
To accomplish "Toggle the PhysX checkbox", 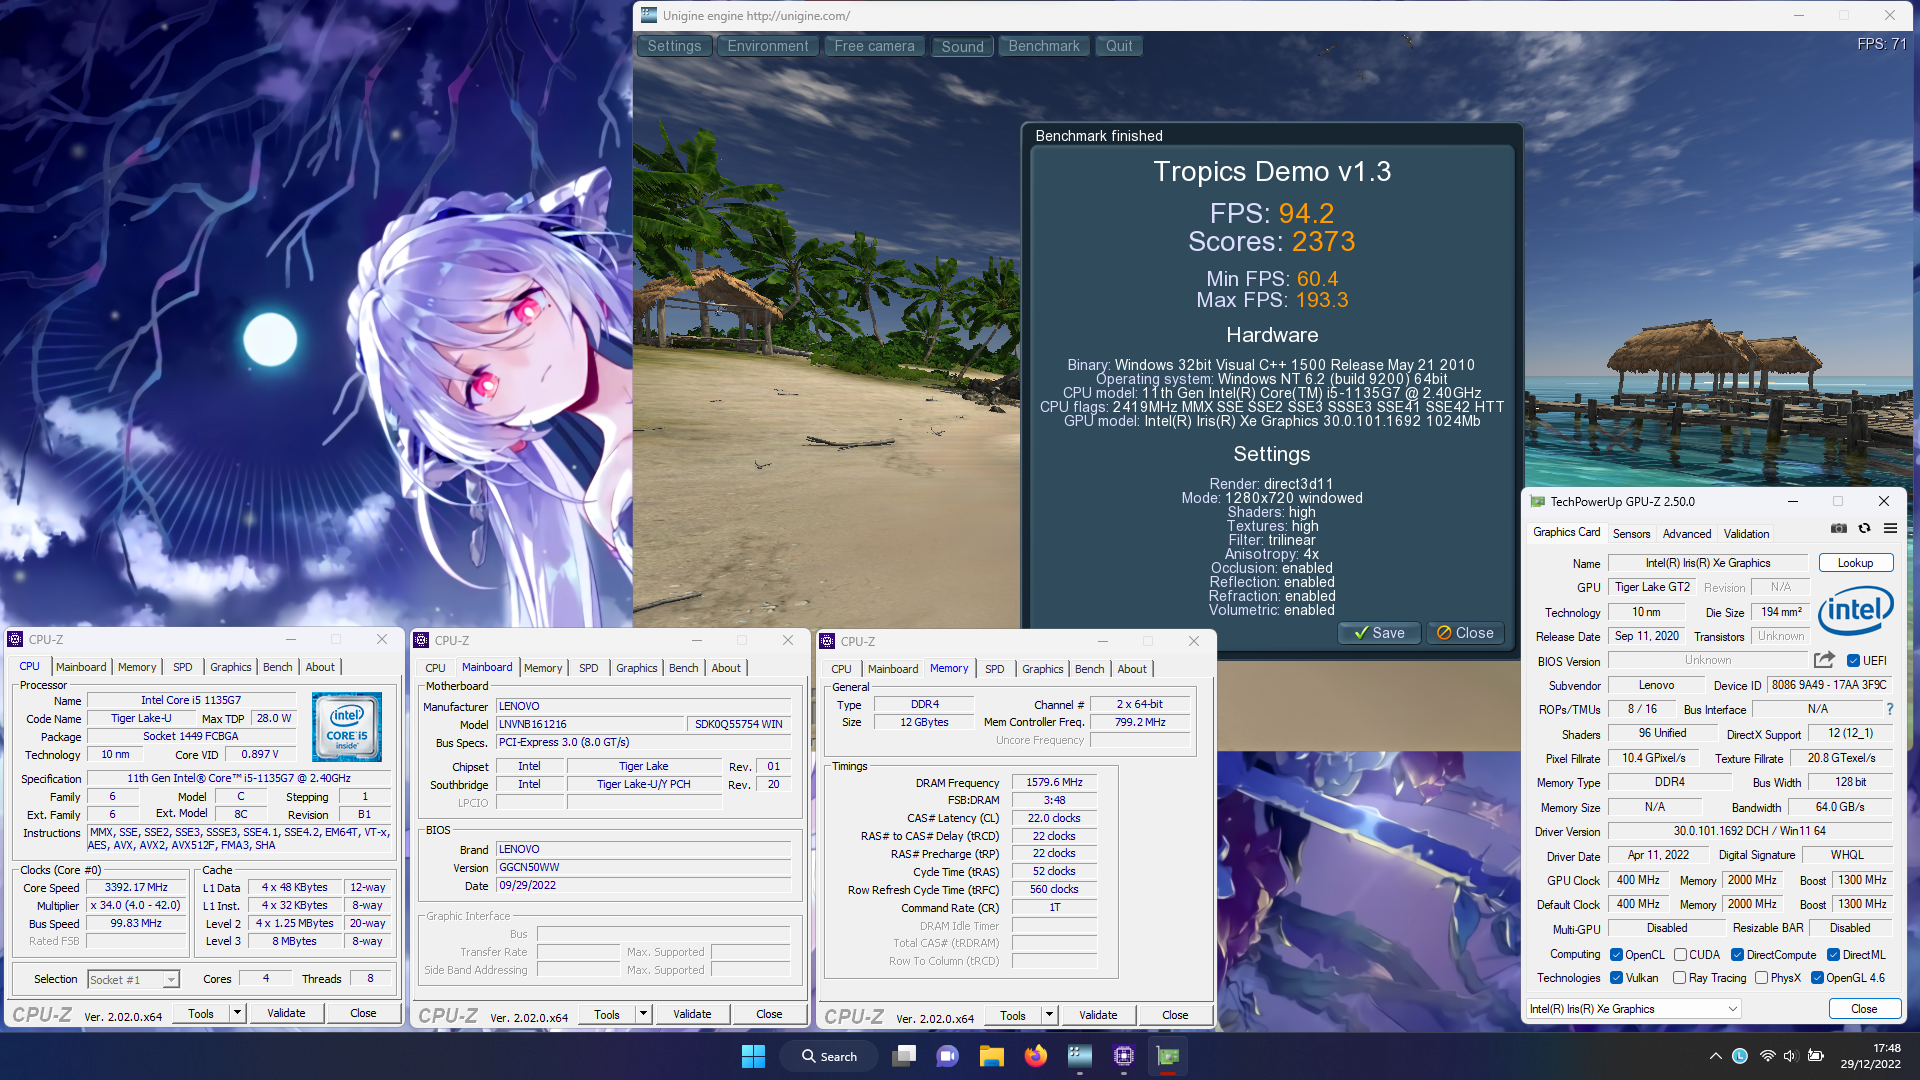I will click(x=1761, y=977).
